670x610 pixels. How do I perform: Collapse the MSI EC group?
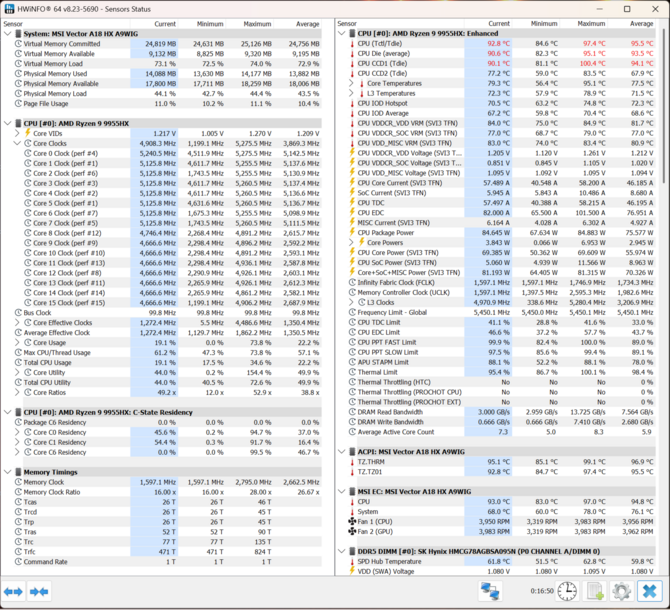[x=341, y=492]
